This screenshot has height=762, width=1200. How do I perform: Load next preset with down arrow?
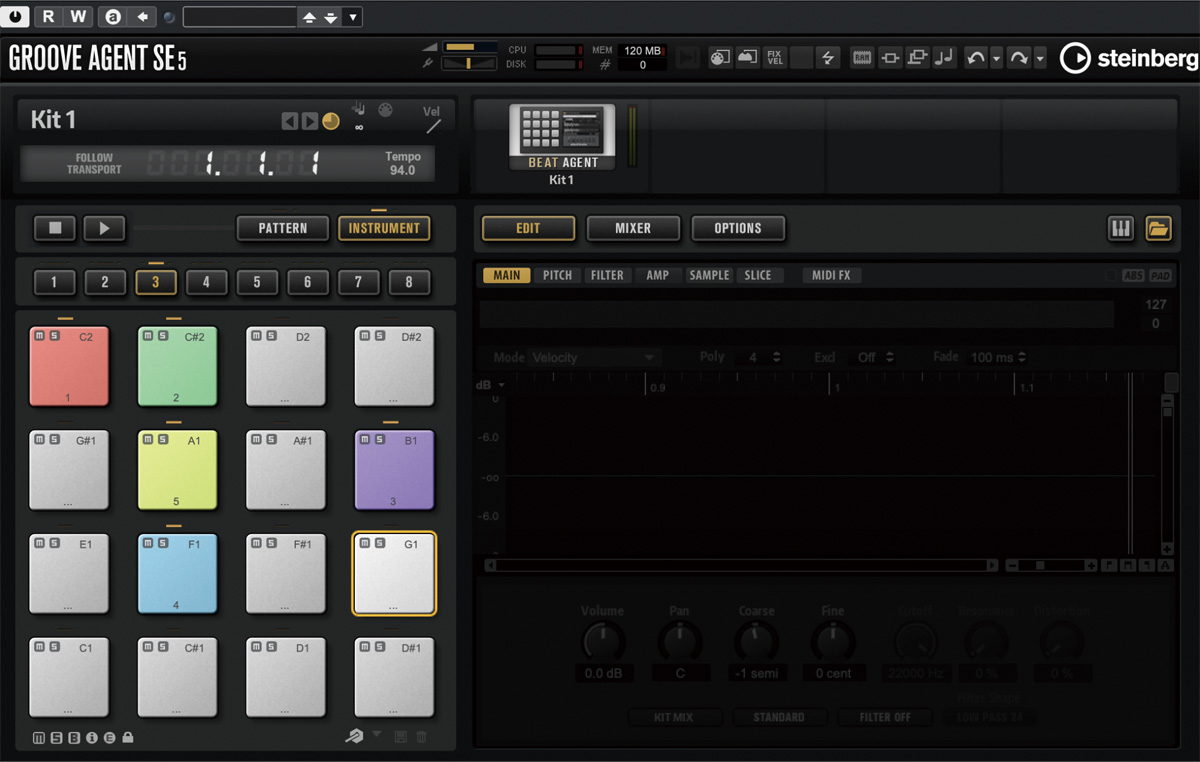(331, 17)
